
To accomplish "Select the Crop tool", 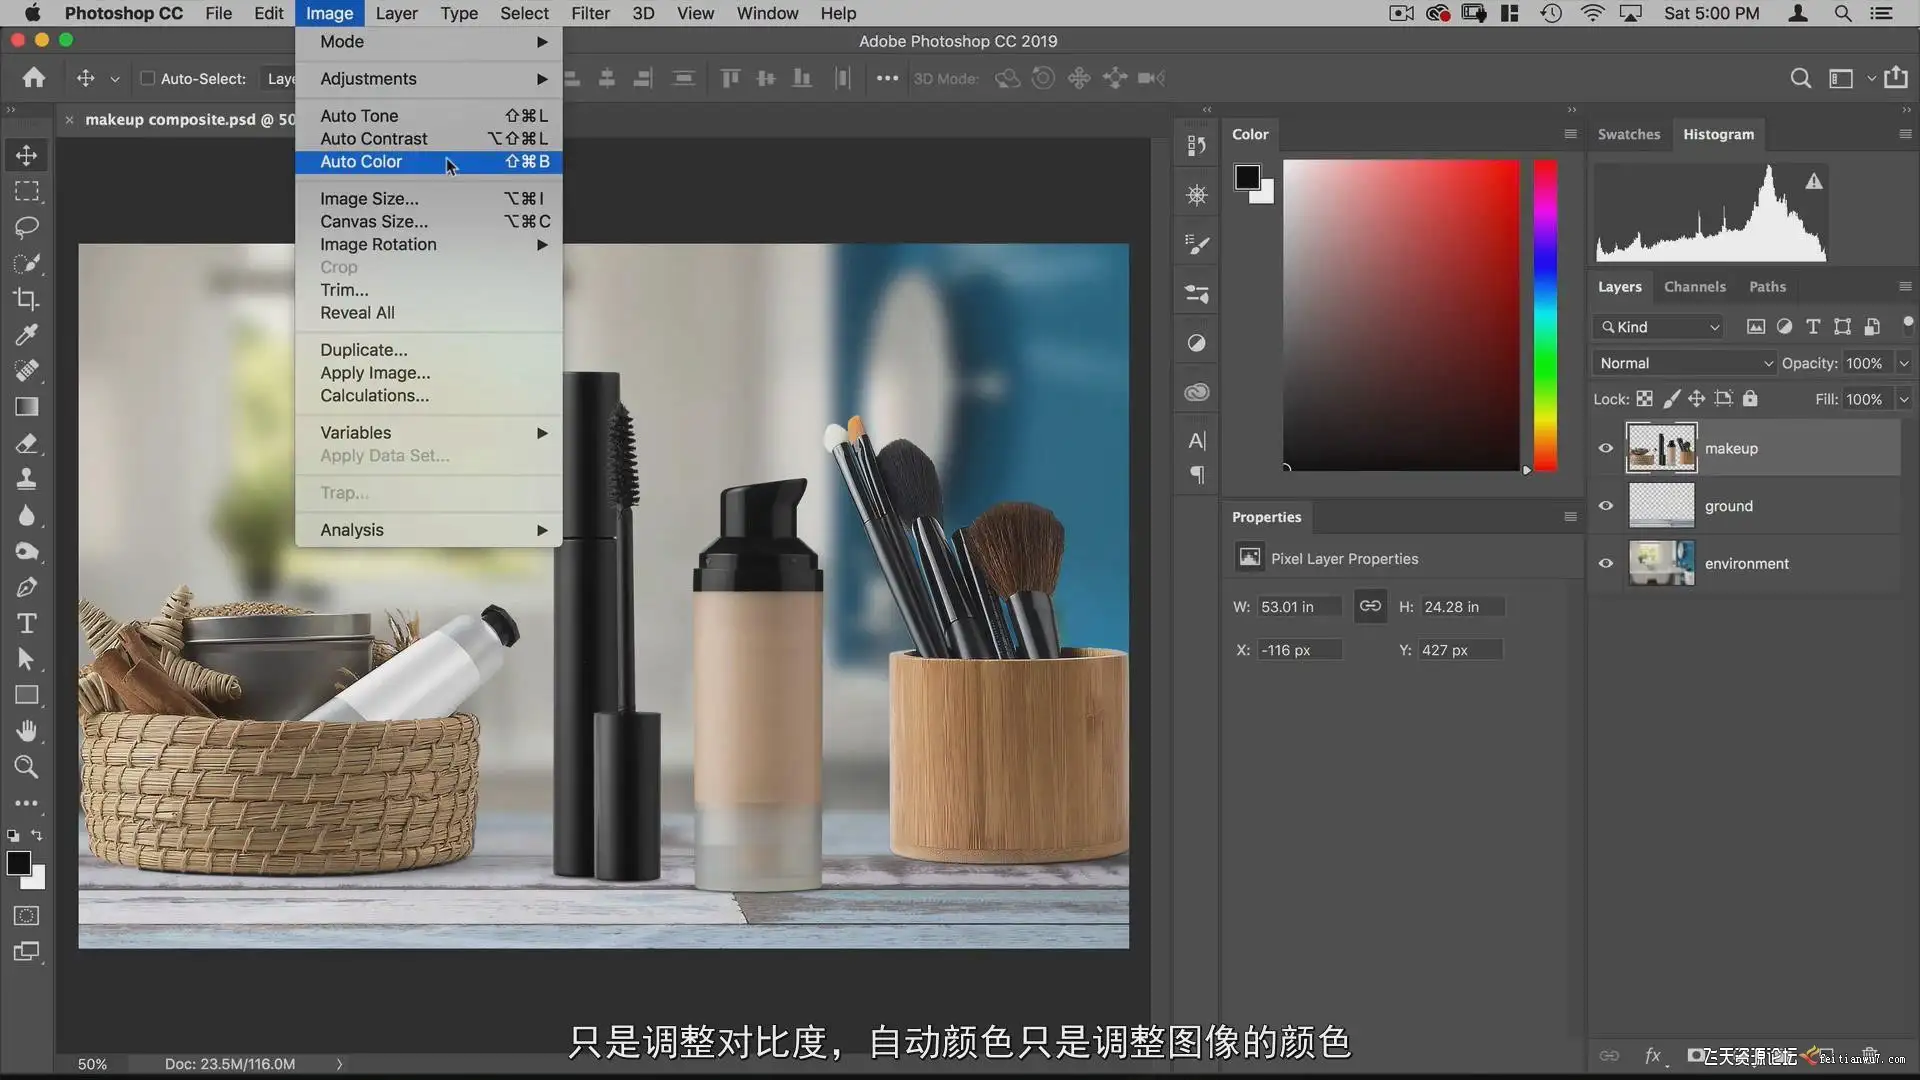I will 27,299.
